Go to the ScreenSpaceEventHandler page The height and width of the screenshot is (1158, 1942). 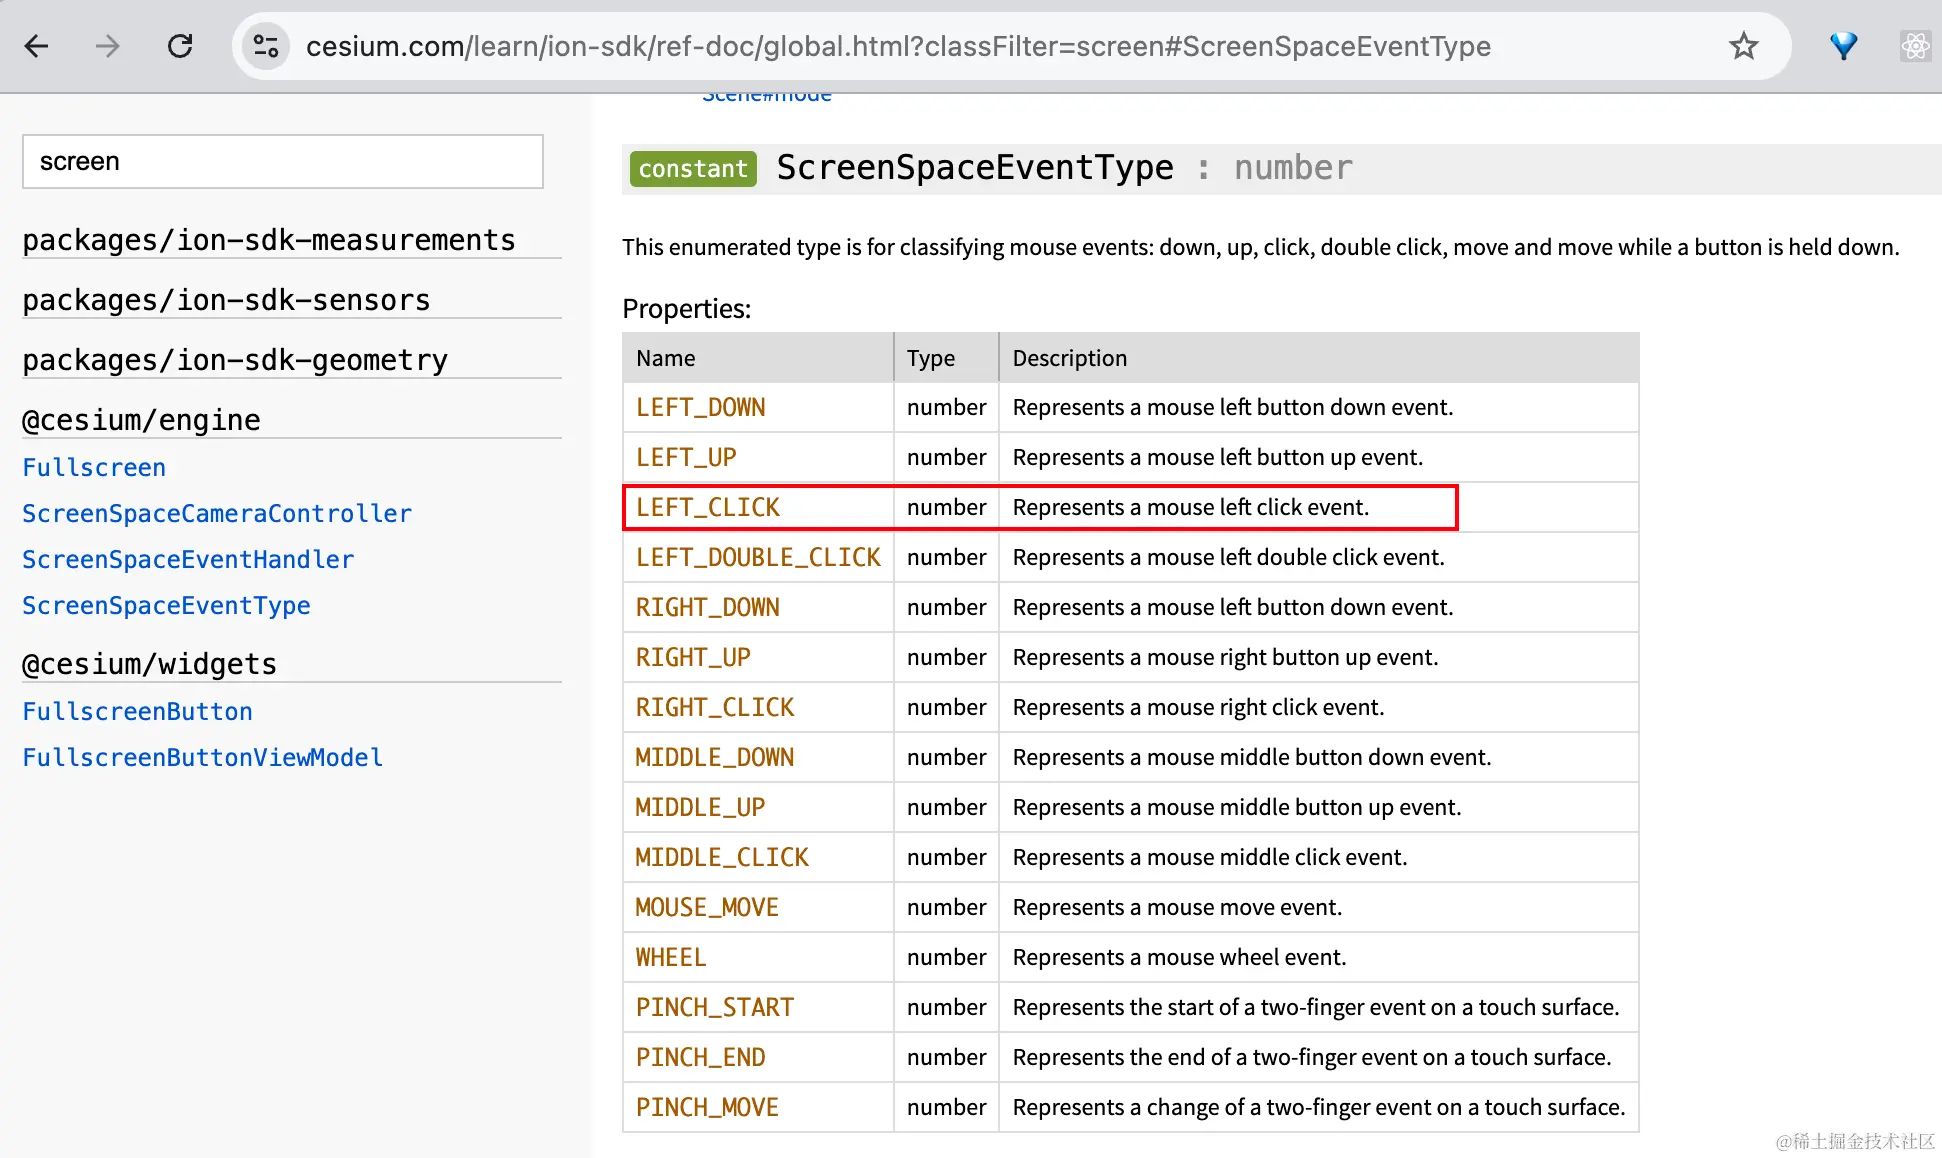pyautogui.click(x=188, y=560)
